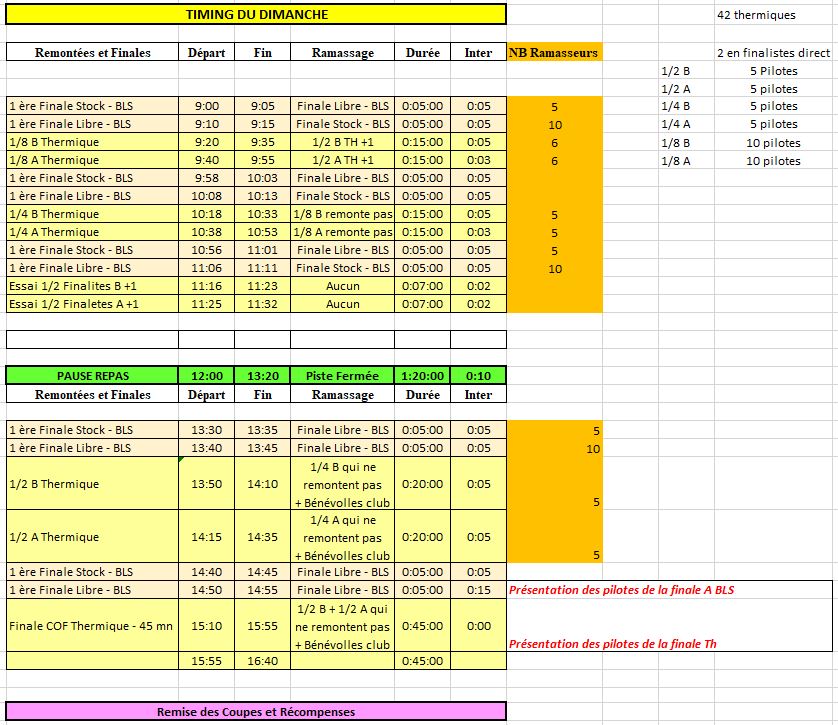Click 'Présentation des pilotes de la finale Th'
The image size is (838, 725).
pos(612,644)
